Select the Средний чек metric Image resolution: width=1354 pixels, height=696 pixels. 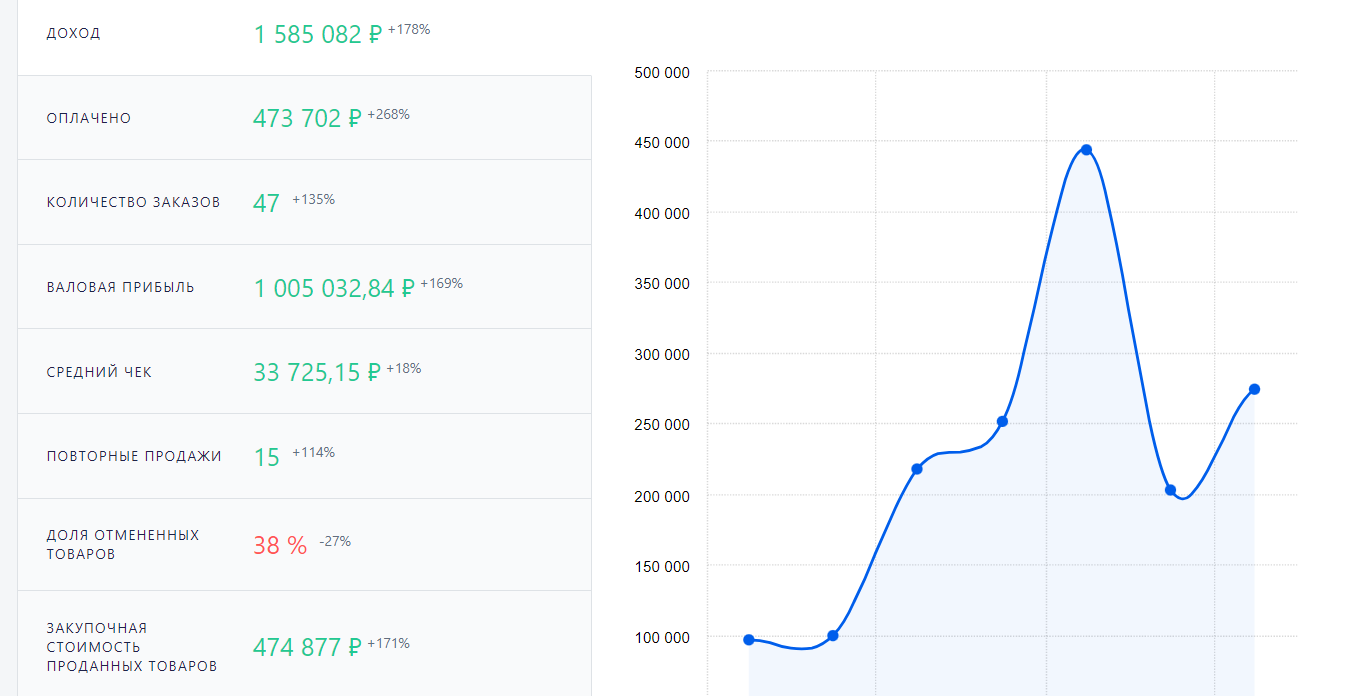point(305,371)
